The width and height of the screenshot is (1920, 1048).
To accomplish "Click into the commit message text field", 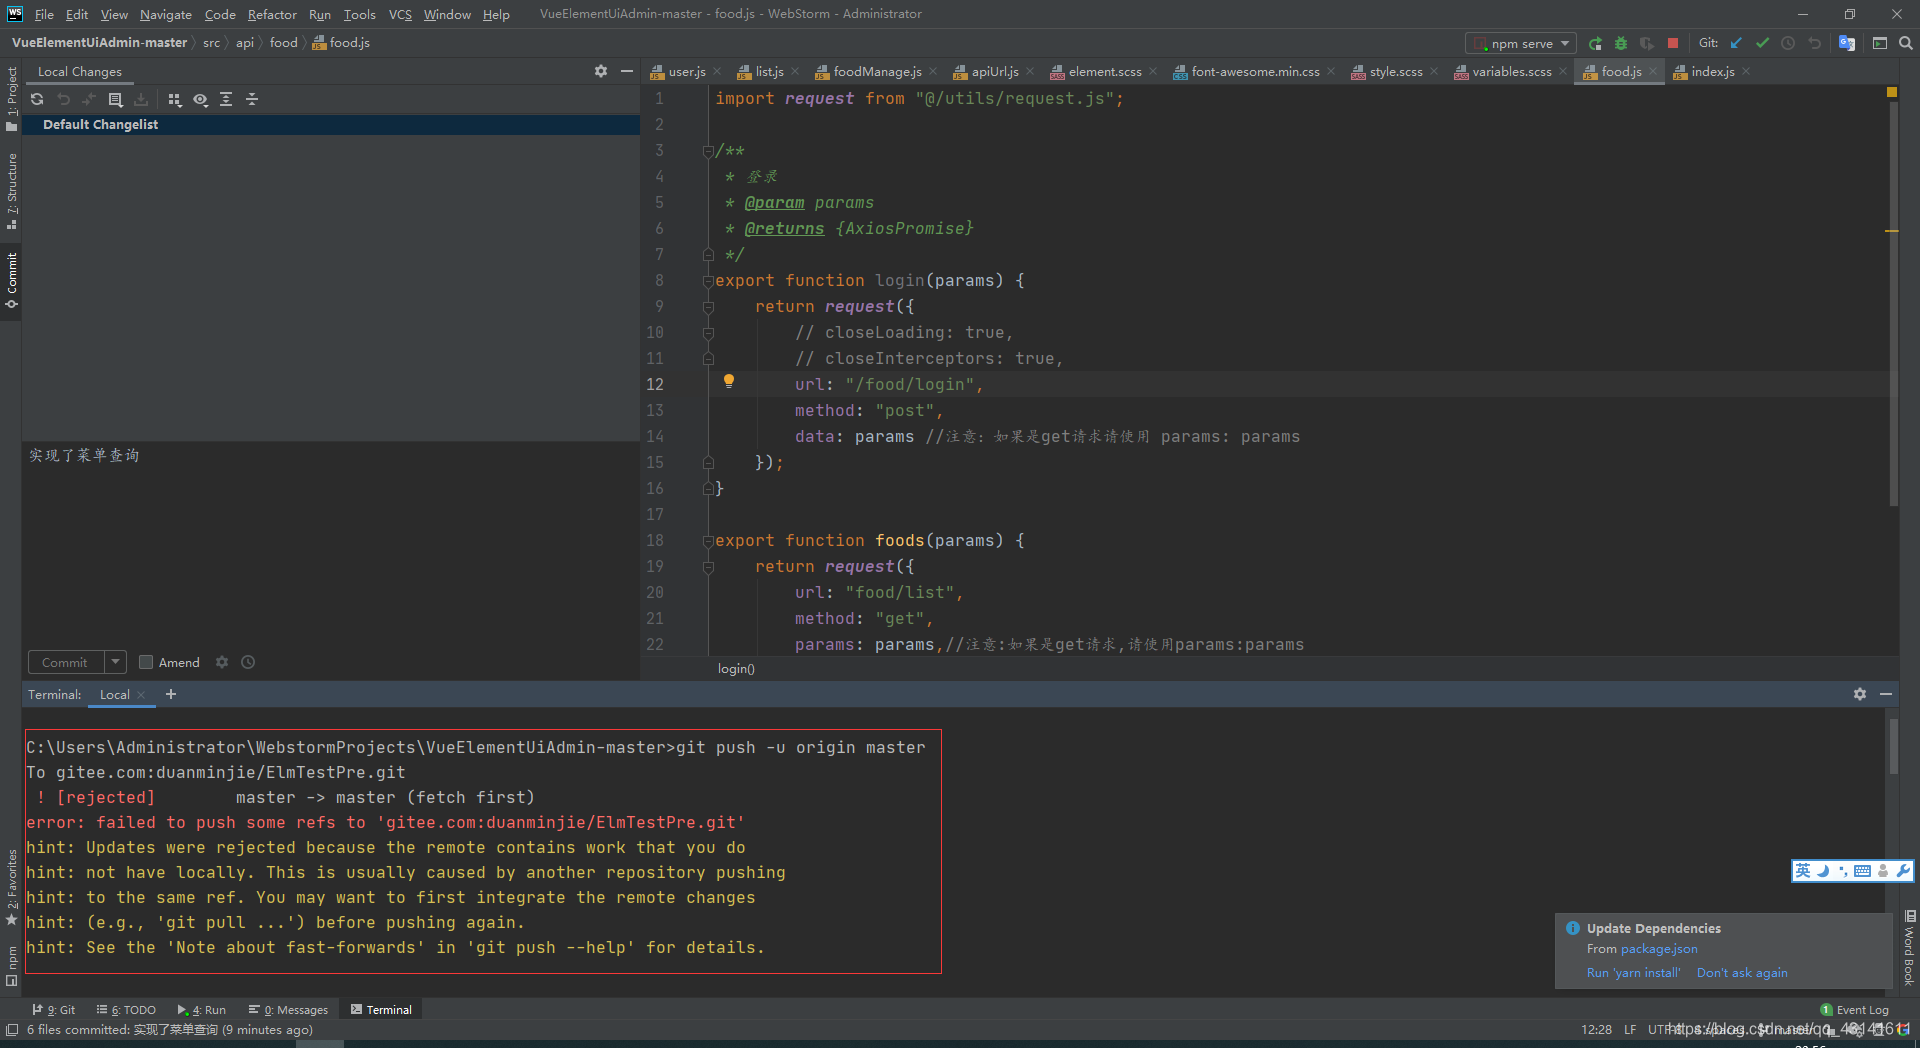I will [x=331, y=543].
